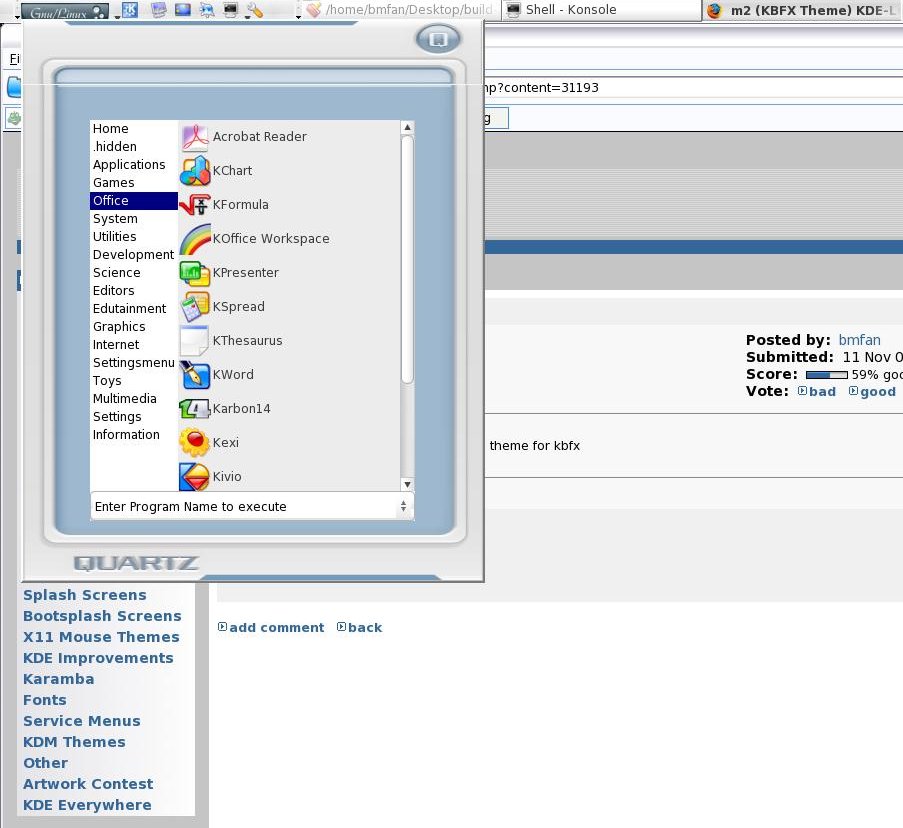Select Utilities category in menu

coord(134,236)
